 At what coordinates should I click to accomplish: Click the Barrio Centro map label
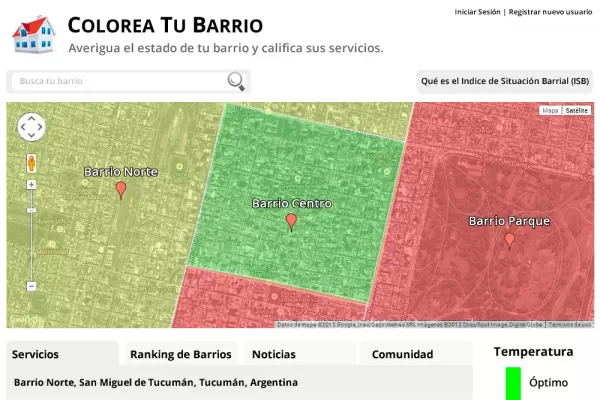tap(292, 203)
